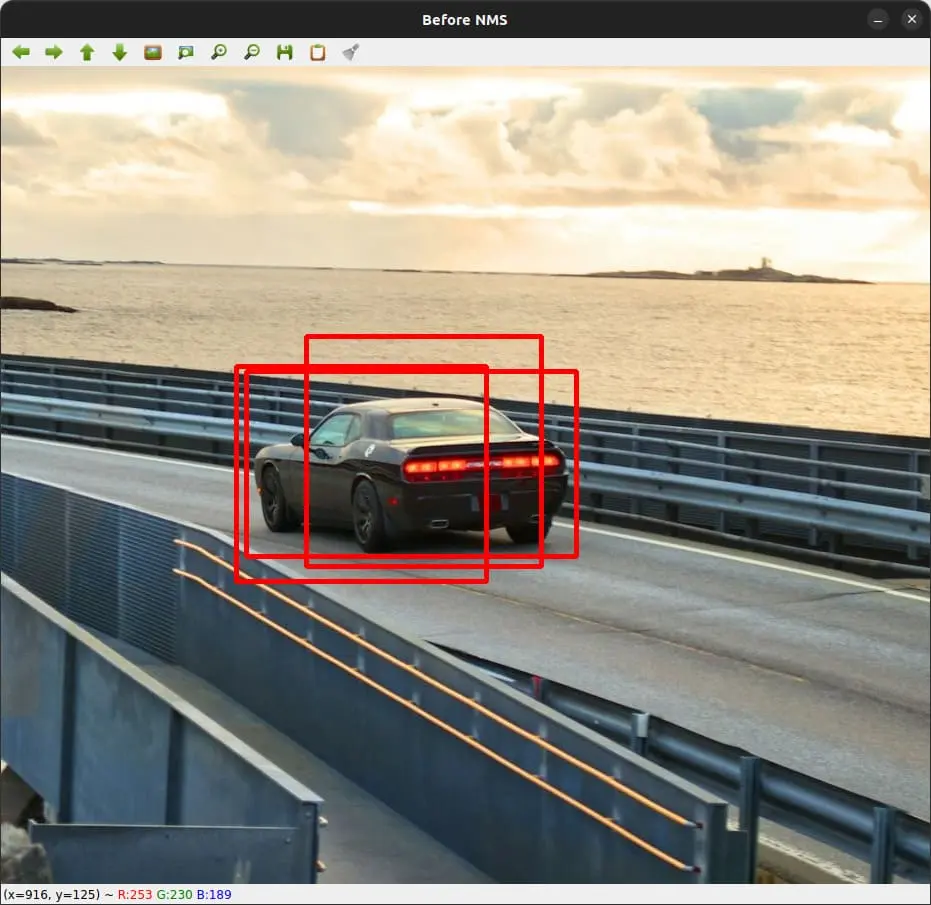Click the pan right arrow icon
The height and width of the screenshot is (905, 931).
click(x=53, y=52)
